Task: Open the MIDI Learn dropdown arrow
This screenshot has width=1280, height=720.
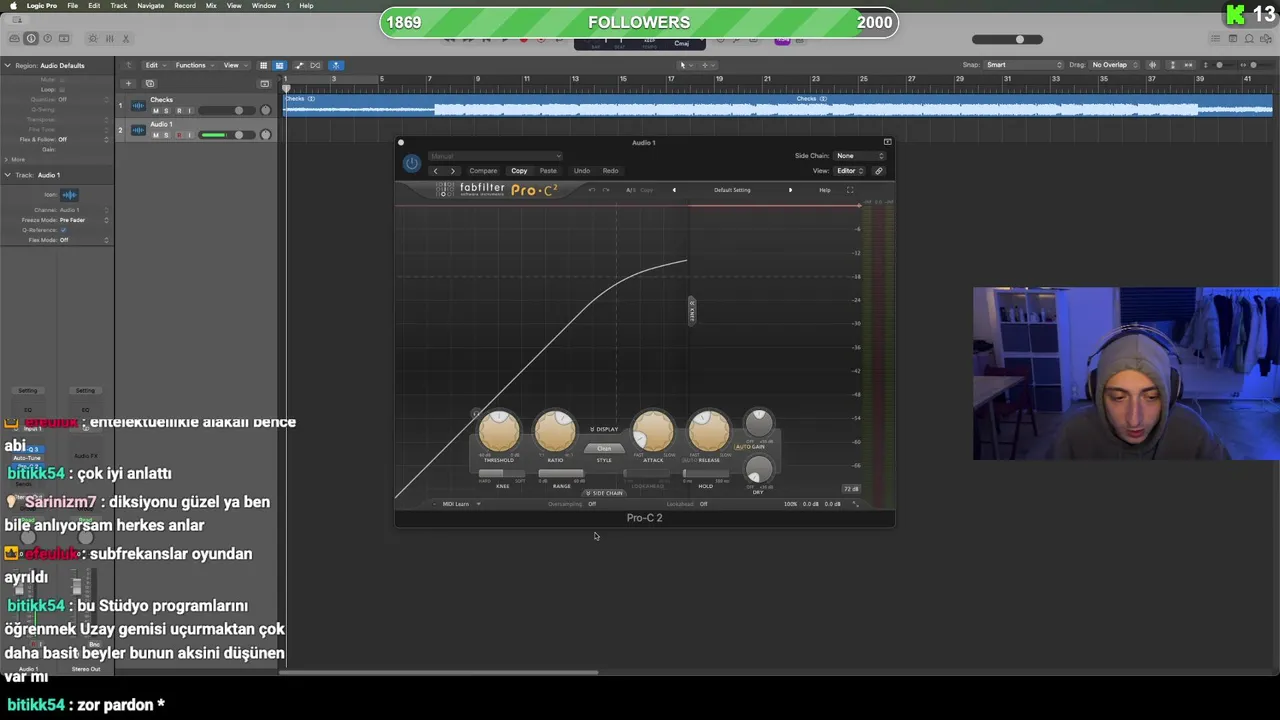Action: coord(478,504)
